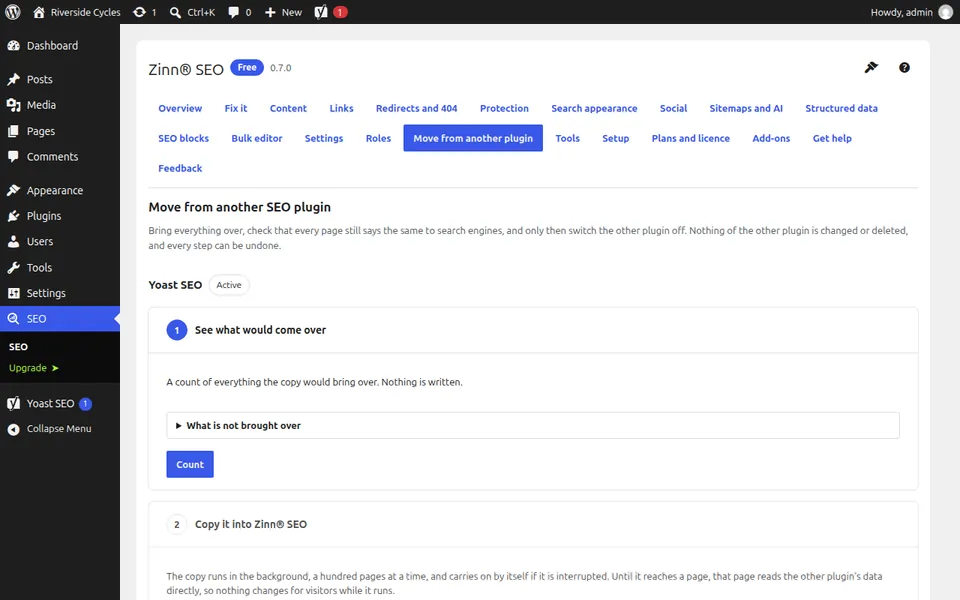
Task: Open Bulk editor tab
Action: pos(257,138)
